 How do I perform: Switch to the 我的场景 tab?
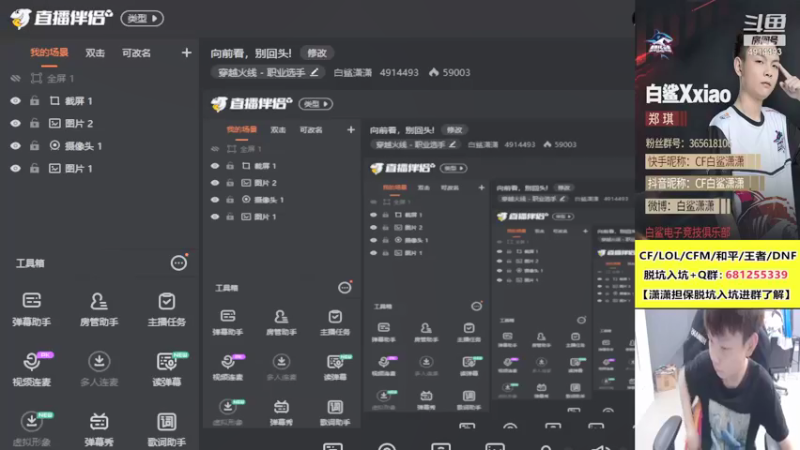(x=49, y=53)
